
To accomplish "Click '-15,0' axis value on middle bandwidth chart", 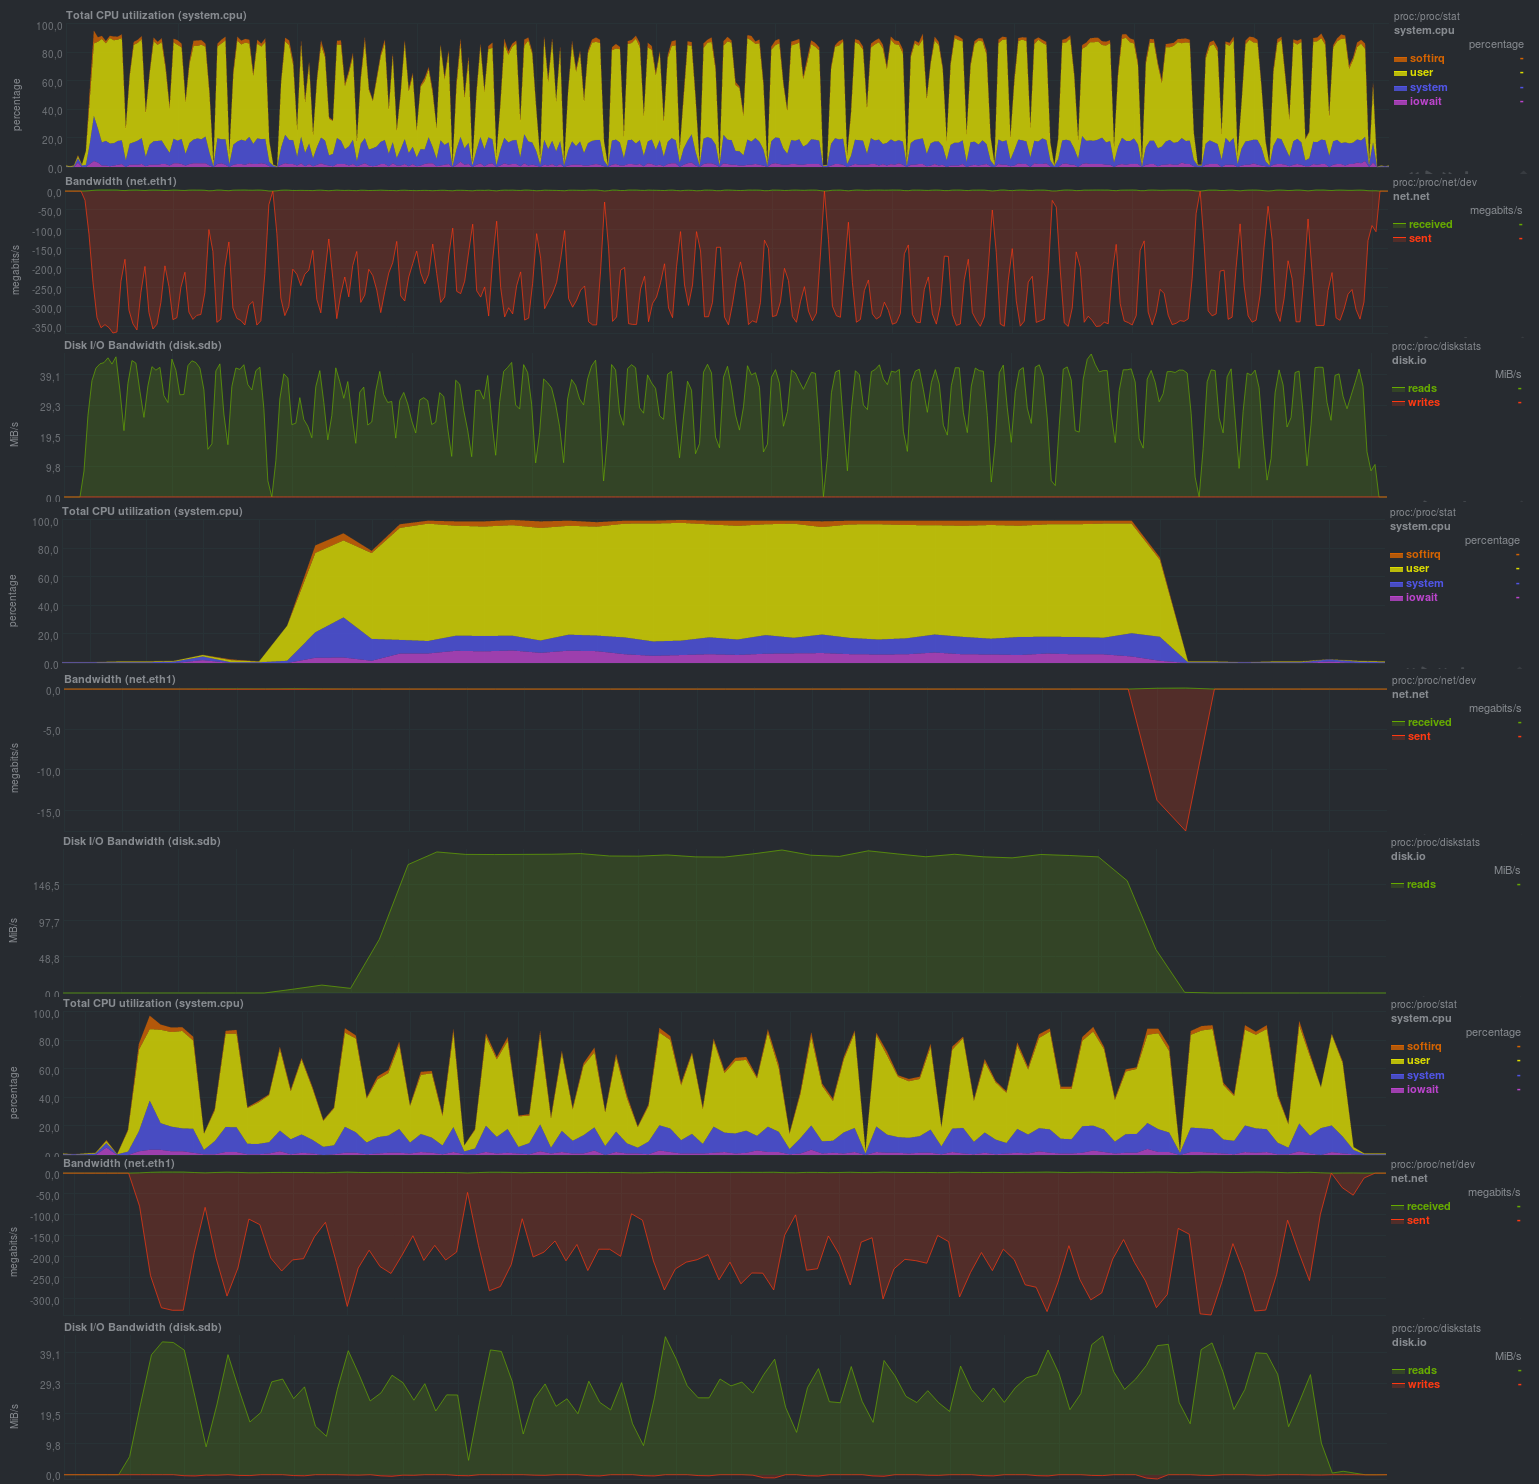I will pos(48,814).
